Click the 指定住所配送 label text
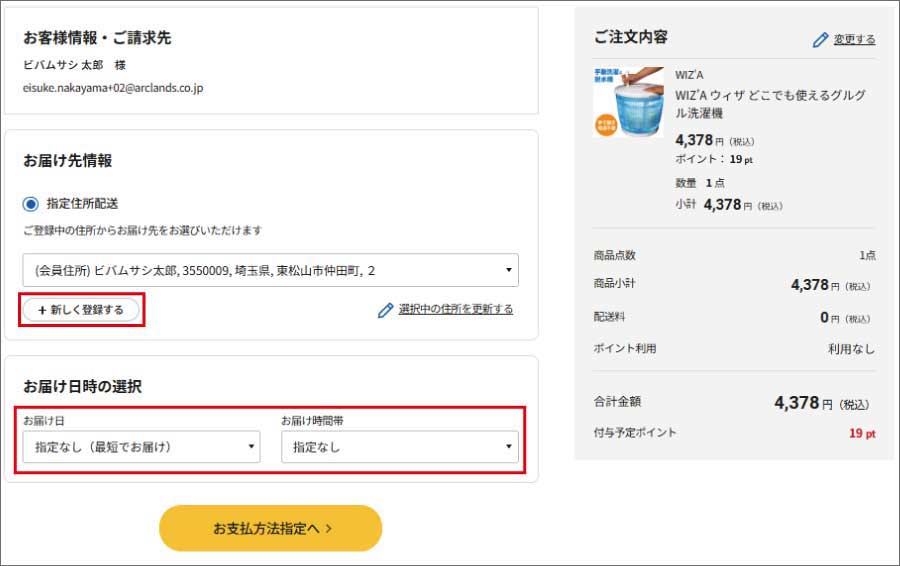This screenshot has height=566, width=900. (83, 203)
